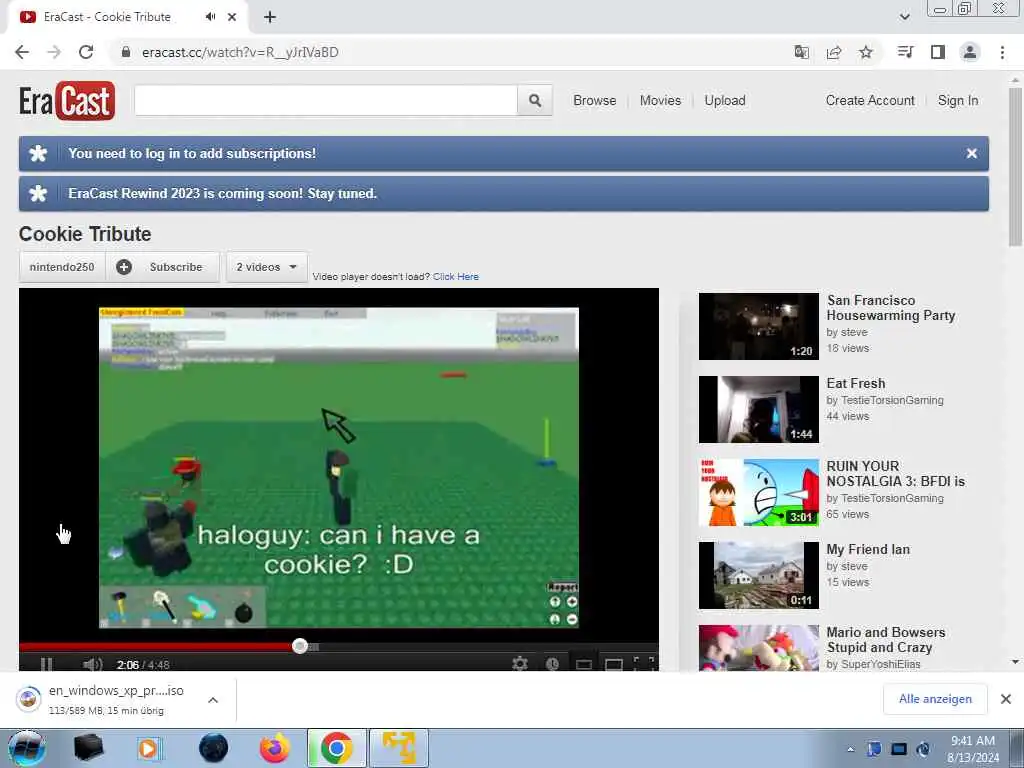Viewport: 1024px width, 768px height.
Task: Open the media player taskbar icon
Action: pos(148,748)
